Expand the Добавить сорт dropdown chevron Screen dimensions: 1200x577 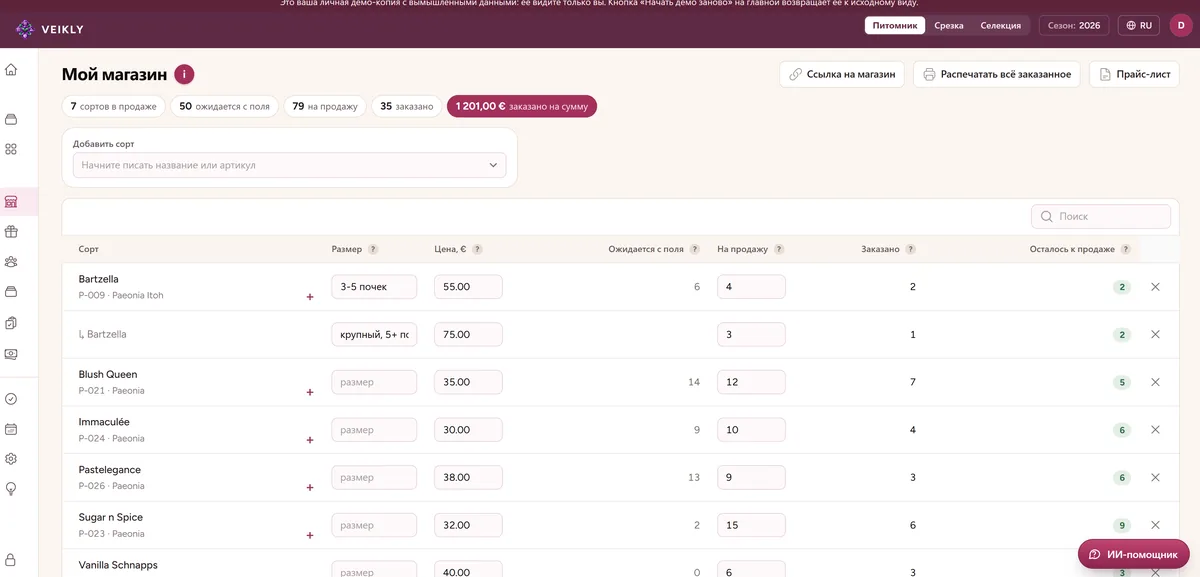coord(493,165)
